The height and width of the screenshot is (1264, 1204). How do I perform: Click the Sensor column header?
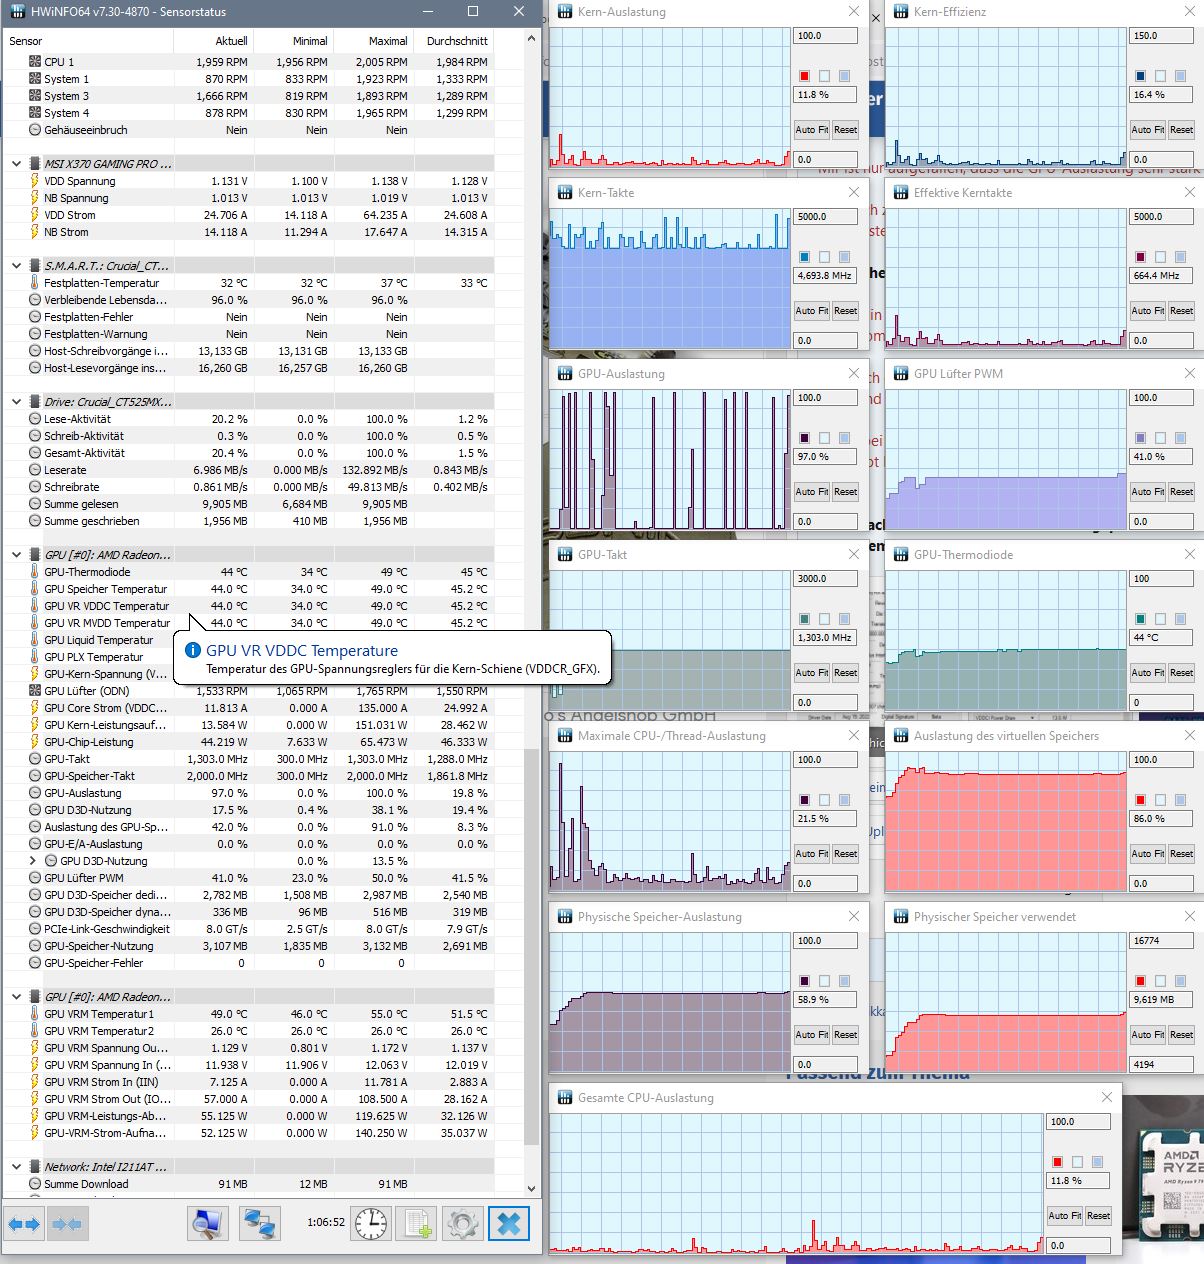(87, 41)
